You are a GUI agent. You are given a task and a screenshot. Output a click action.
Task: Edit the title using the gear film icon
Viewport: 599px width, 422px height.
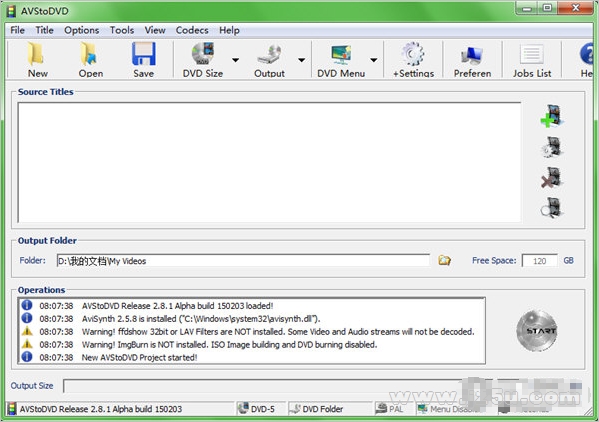(x=552, y=147)
